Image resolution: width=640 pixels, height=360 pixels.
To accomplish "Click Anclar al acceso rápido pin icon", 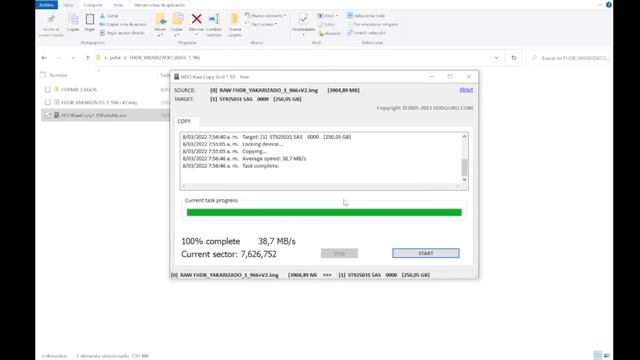I will point(51,19).
